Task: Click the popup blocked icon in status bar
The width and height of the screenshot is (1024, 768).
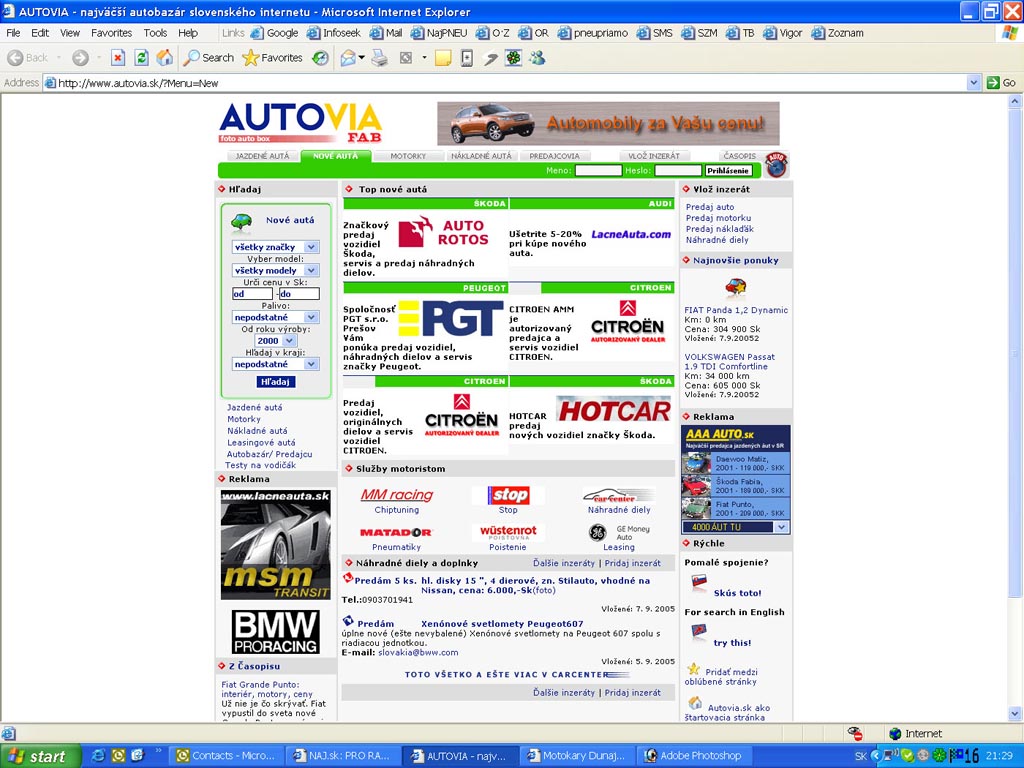Action: pyautogui.click(x=854, y=733)
